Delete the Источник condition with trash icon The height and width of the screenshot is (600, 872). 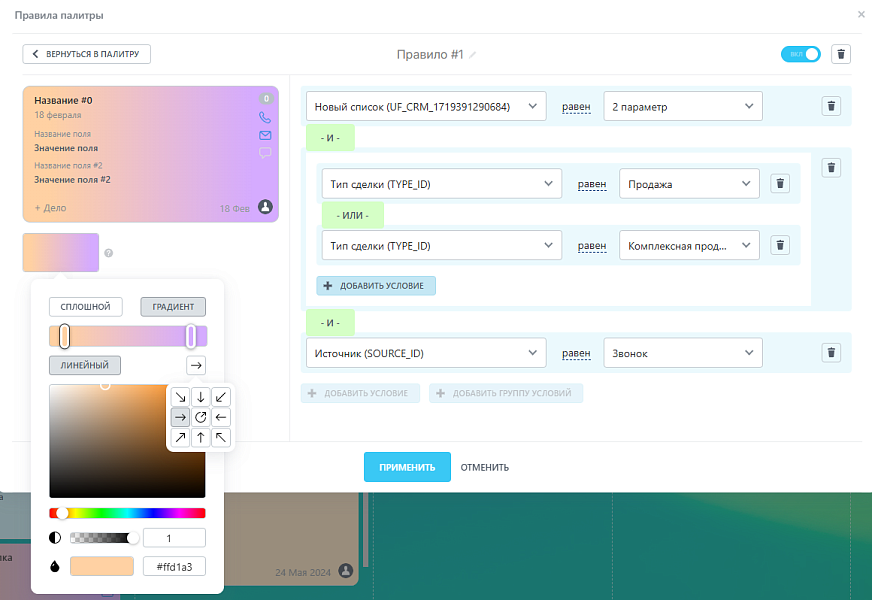point(830,353)
